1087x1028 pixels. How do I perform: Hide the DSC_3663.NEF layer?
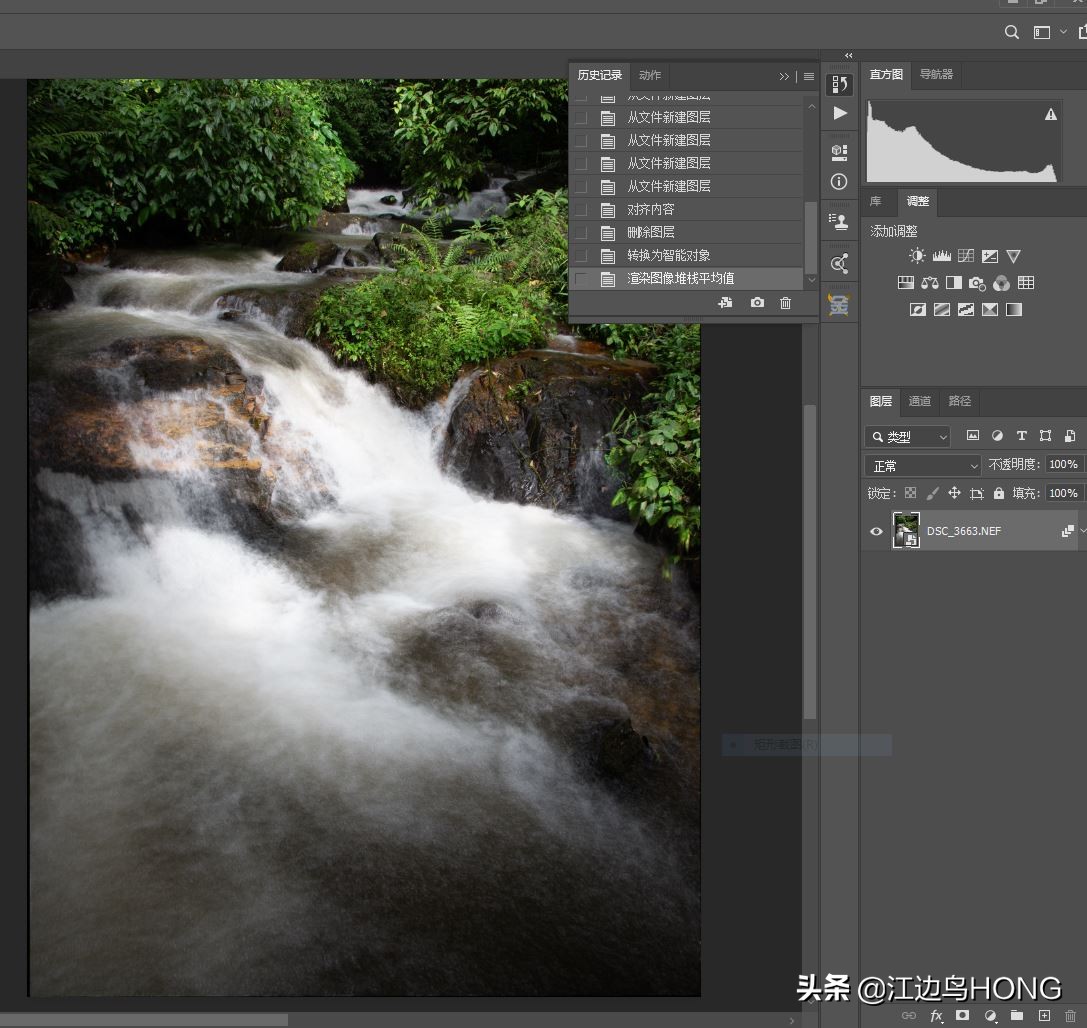(x=876, y=531)
